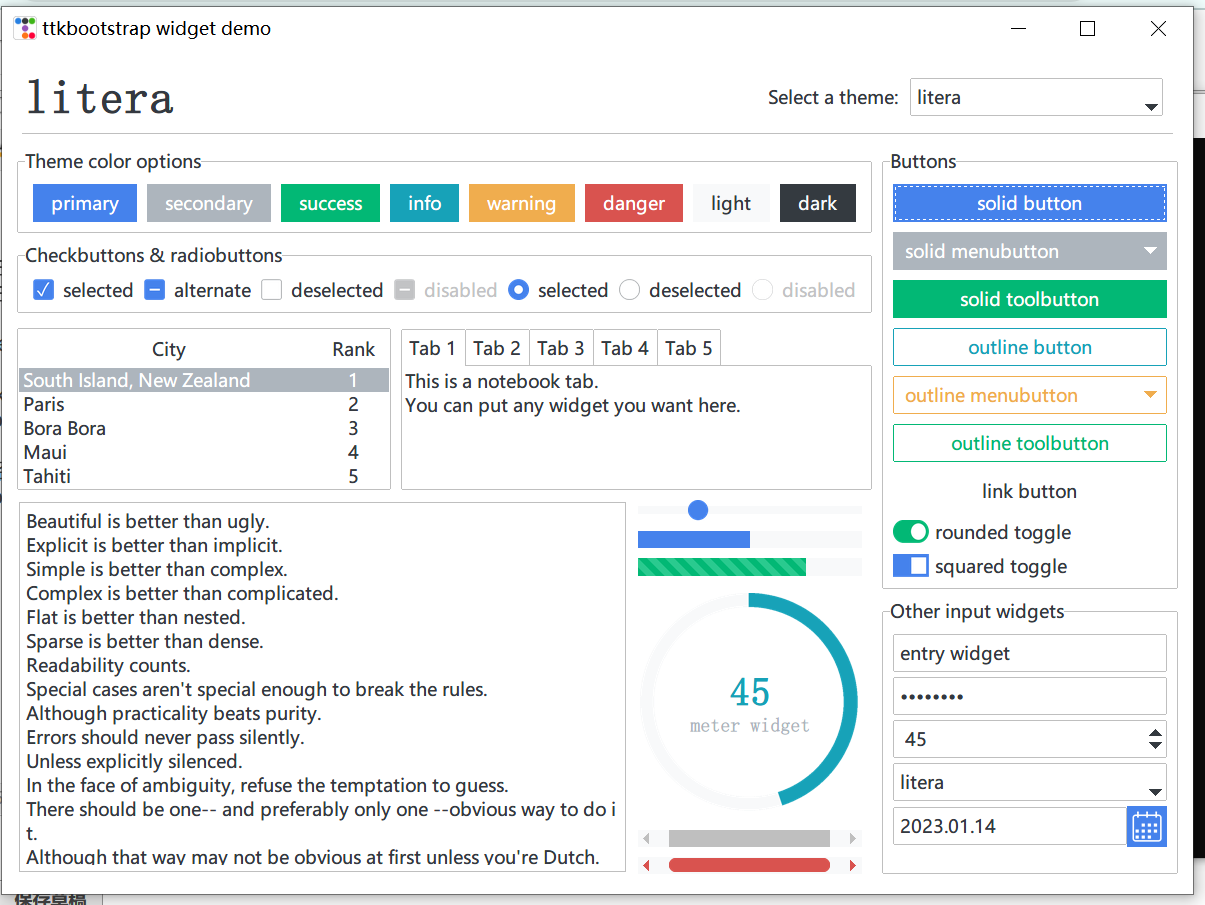Click the line 'Sparse is better than dense.'
Screen dimensions: 1205x905
145,641
